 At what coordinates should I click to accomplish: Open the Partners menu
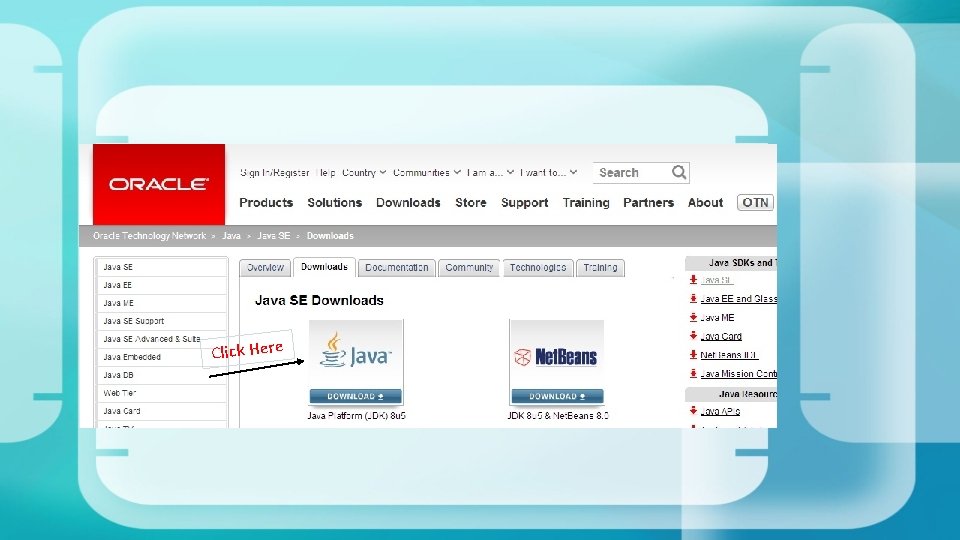click(648, 203)
